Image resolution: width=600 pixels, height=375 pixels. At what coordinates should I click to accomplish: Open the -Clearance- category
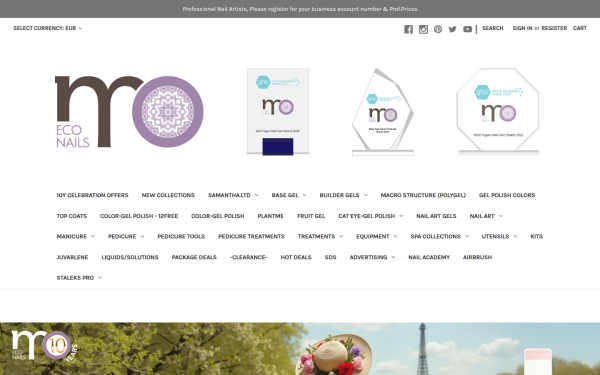[x=249, y=257]
